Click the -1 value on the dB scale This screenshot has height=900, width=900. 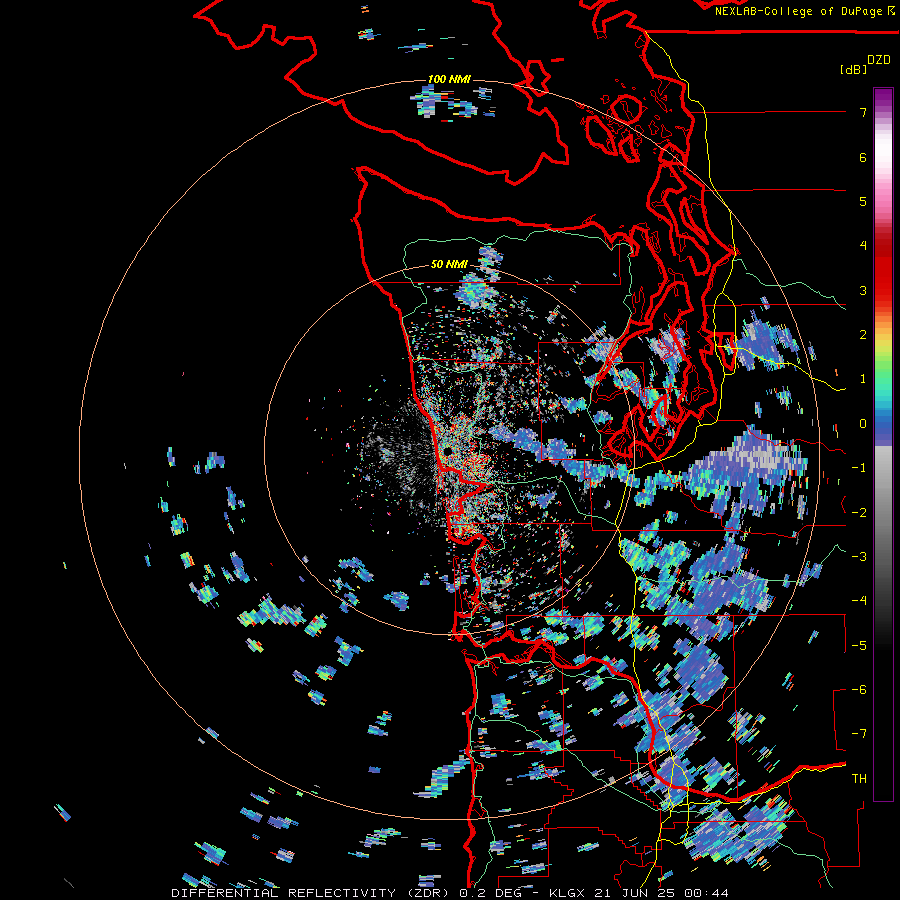[x=859, y=468]
